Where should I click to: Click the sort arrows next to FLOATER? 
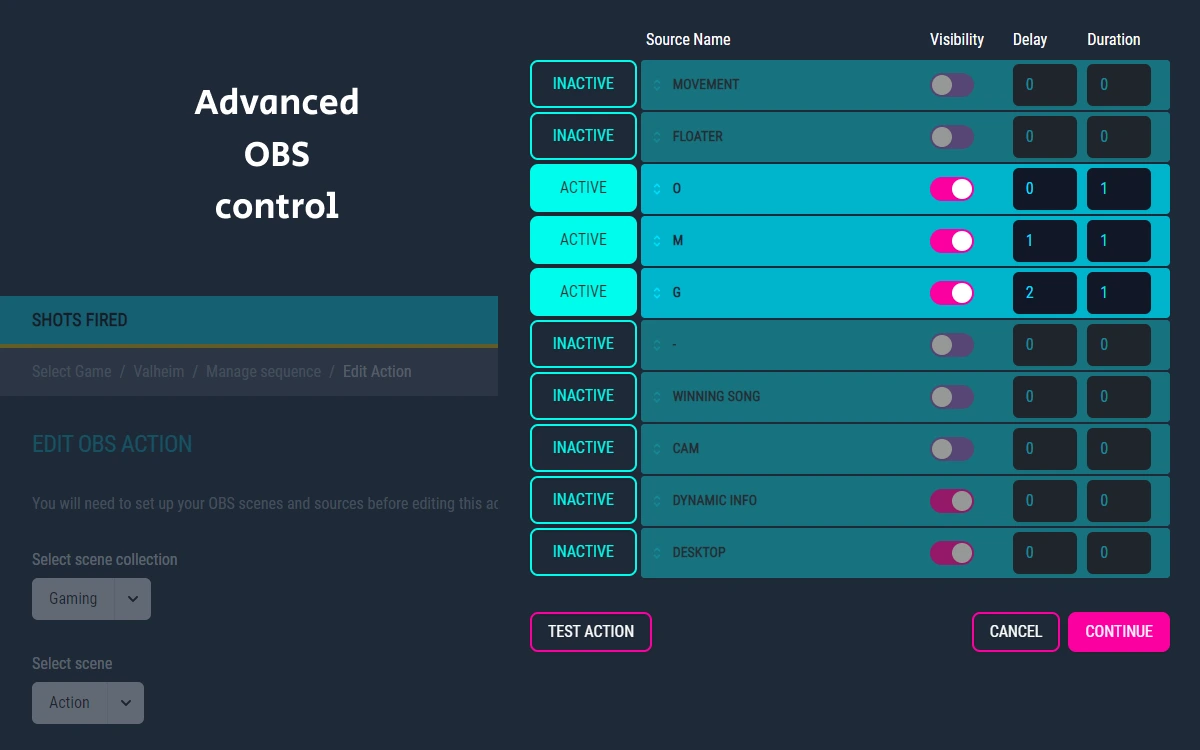click(x=657, y=137)
